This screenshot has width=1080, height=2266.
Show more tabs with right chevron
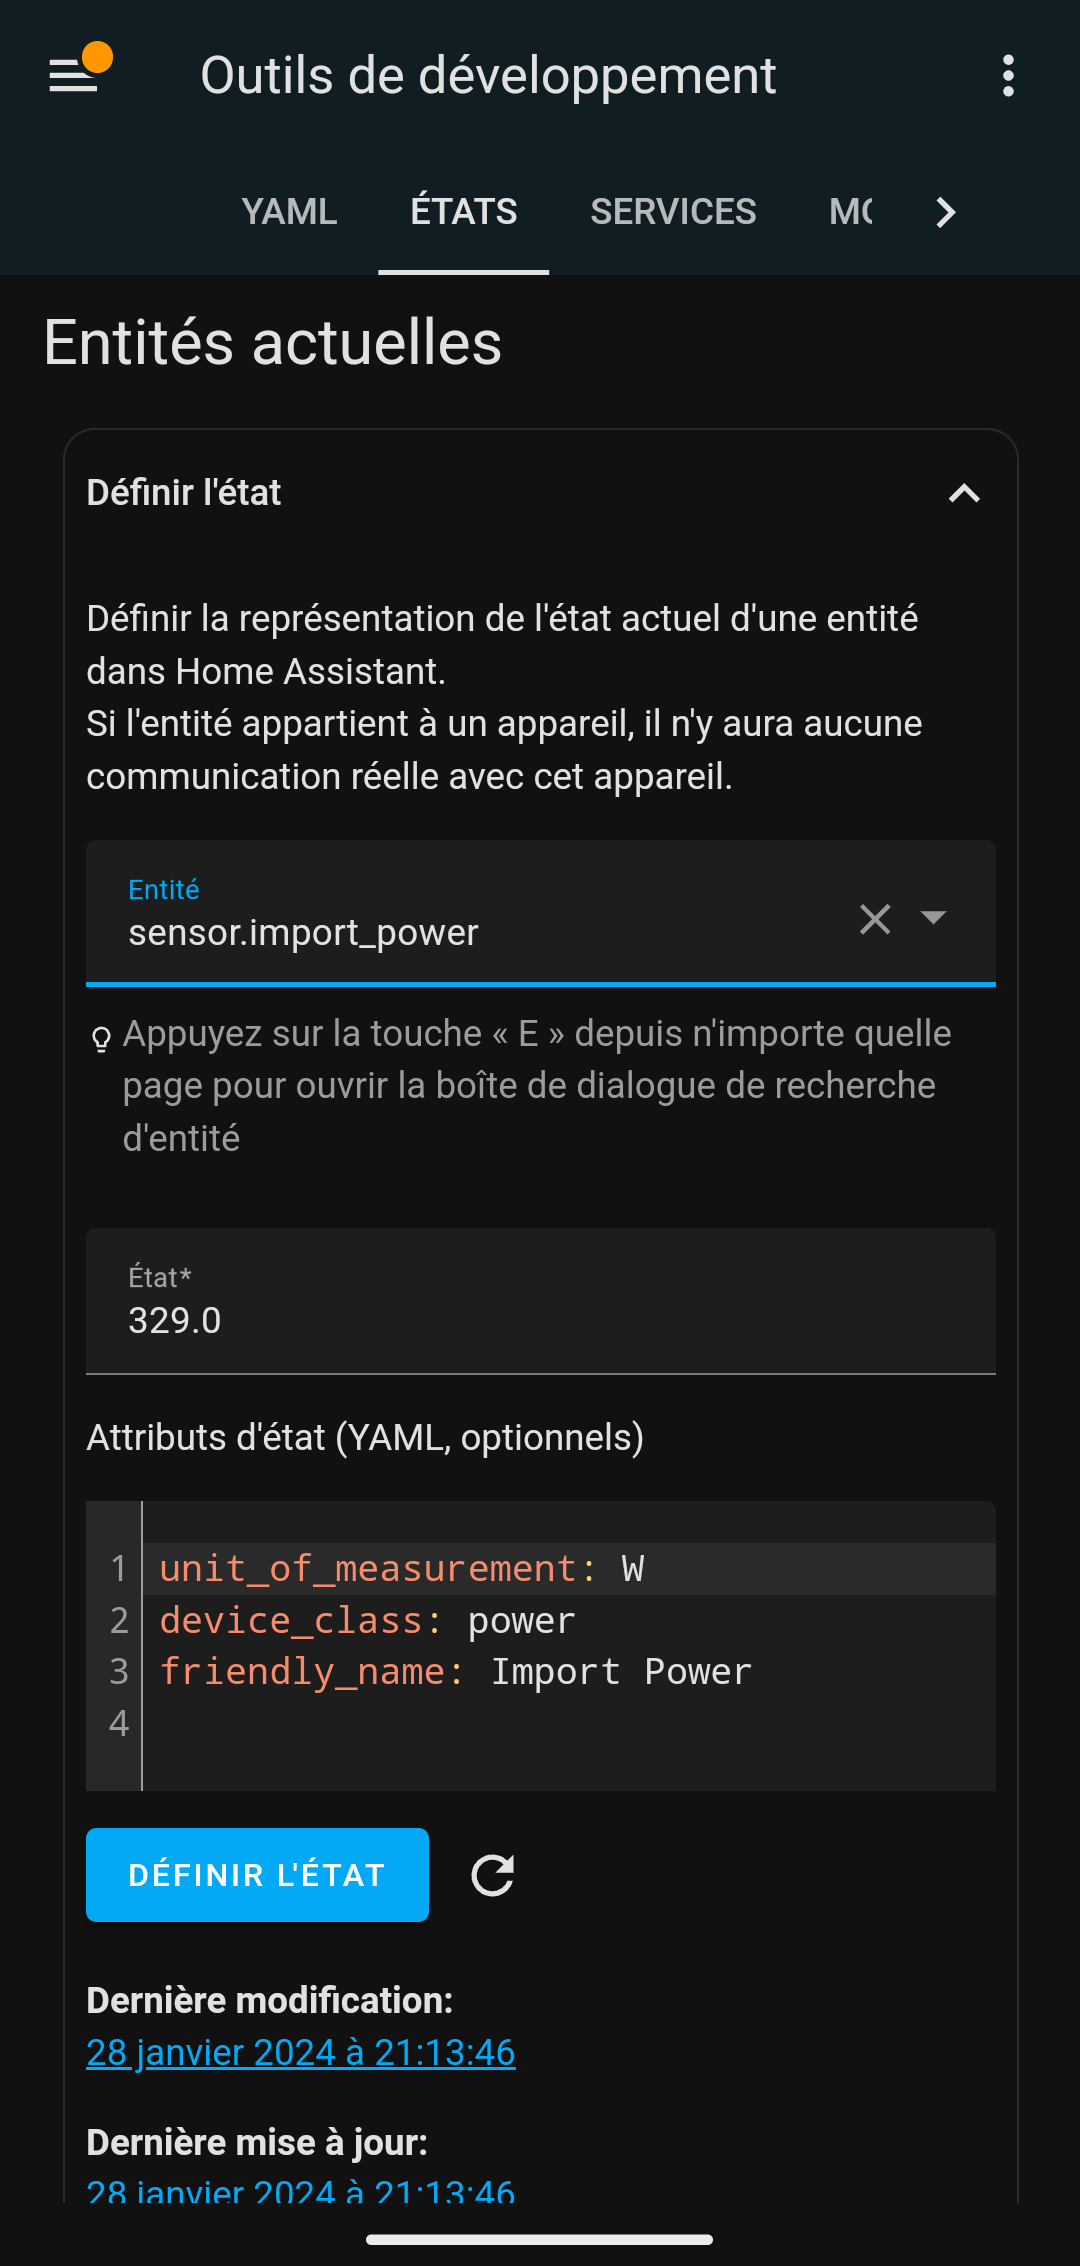click(x=946, y=212)
